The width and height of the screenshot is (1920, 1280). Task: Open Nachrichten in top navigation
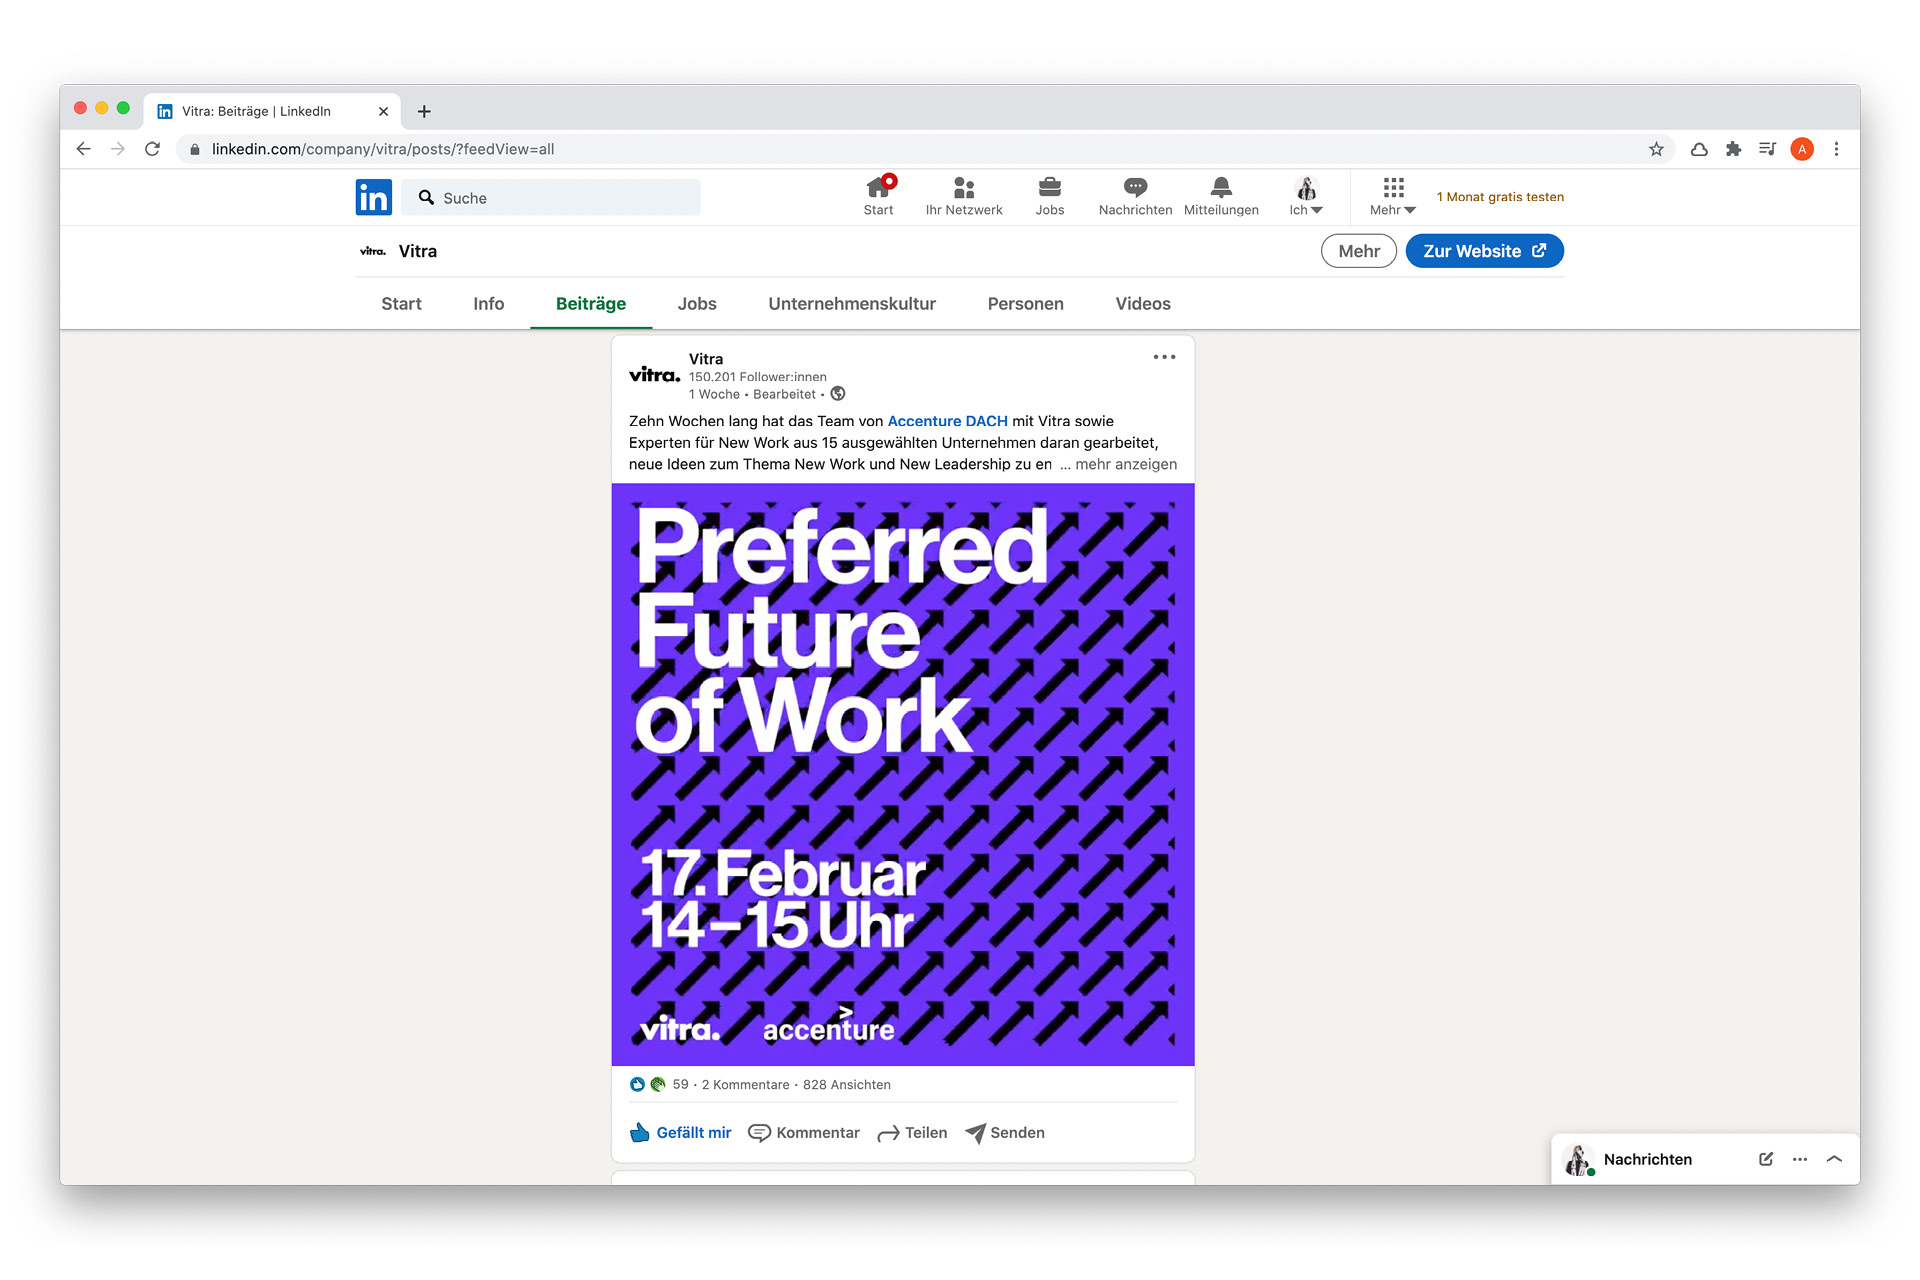(1135, 196)
